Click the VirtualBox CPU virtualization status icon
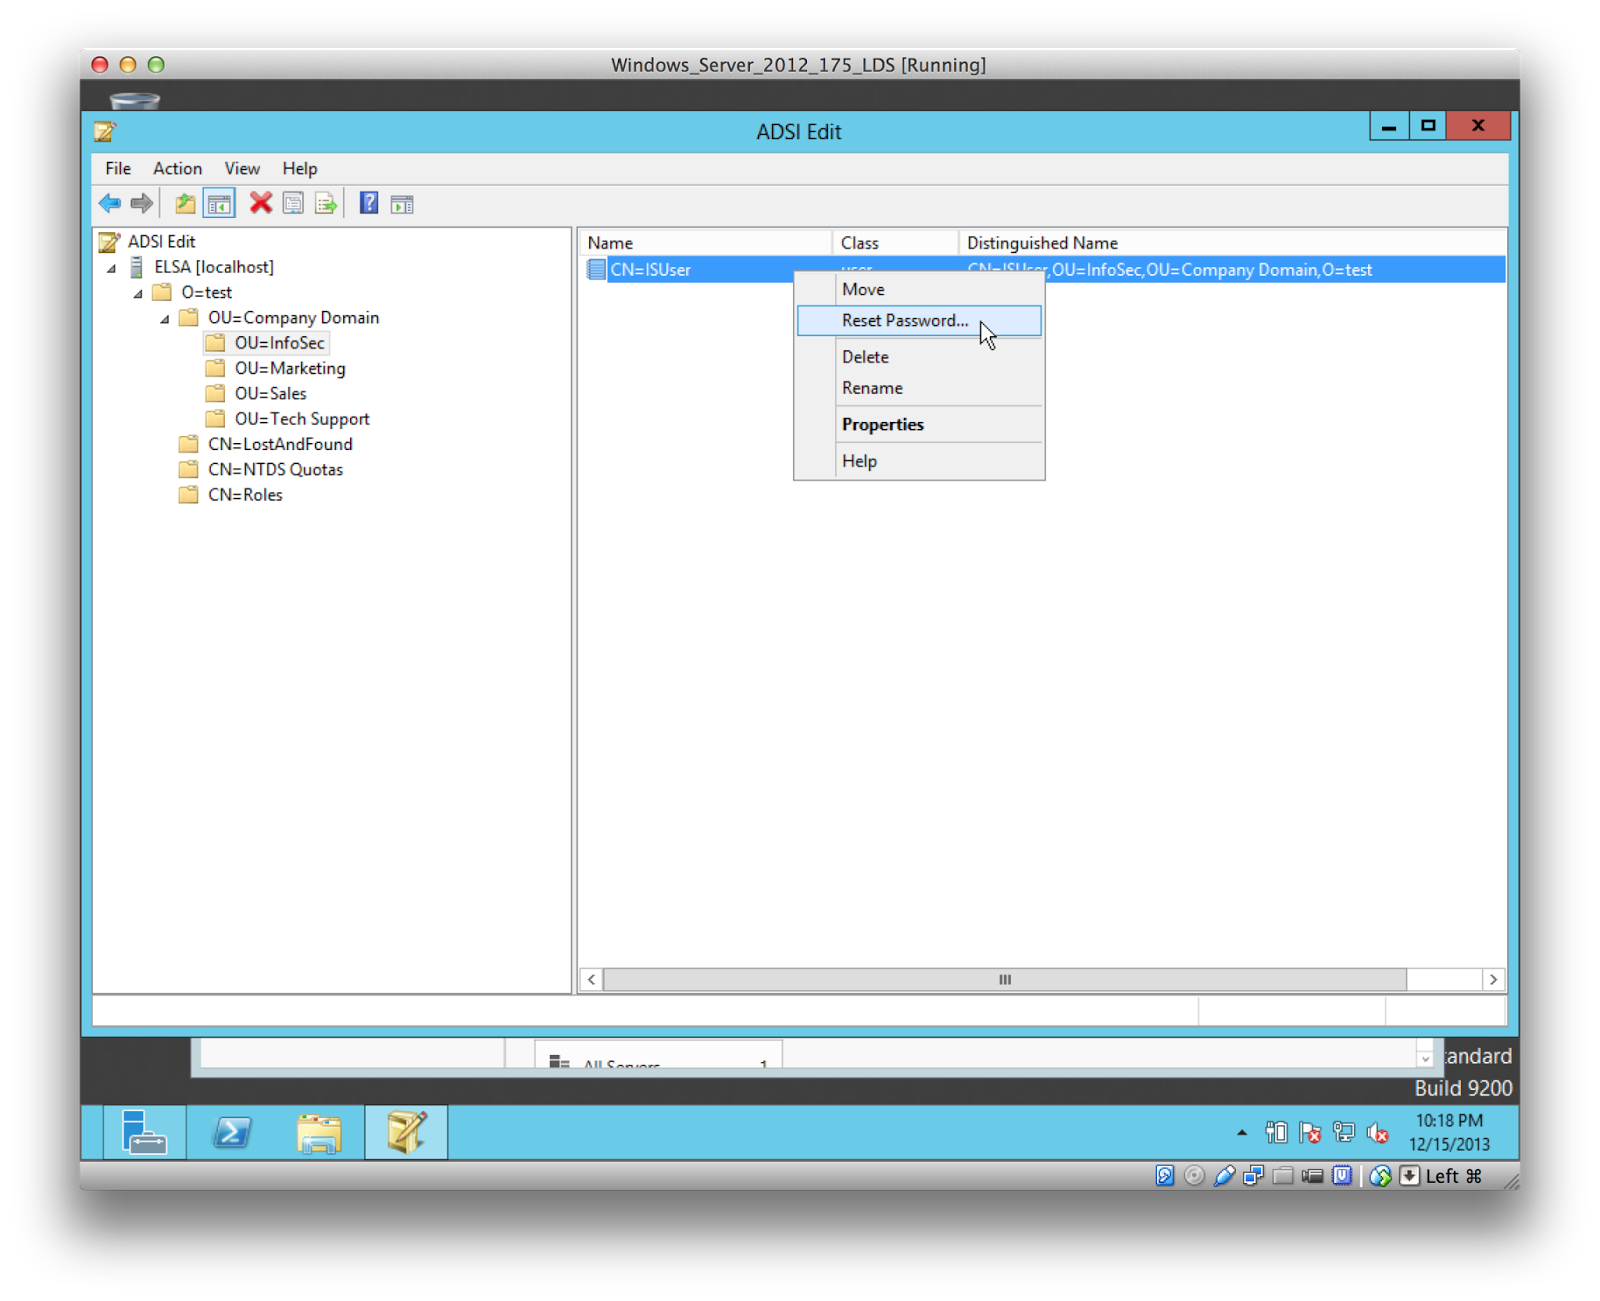The width and height of the screenshot is (1600, 1301). coord(1342,1176)
